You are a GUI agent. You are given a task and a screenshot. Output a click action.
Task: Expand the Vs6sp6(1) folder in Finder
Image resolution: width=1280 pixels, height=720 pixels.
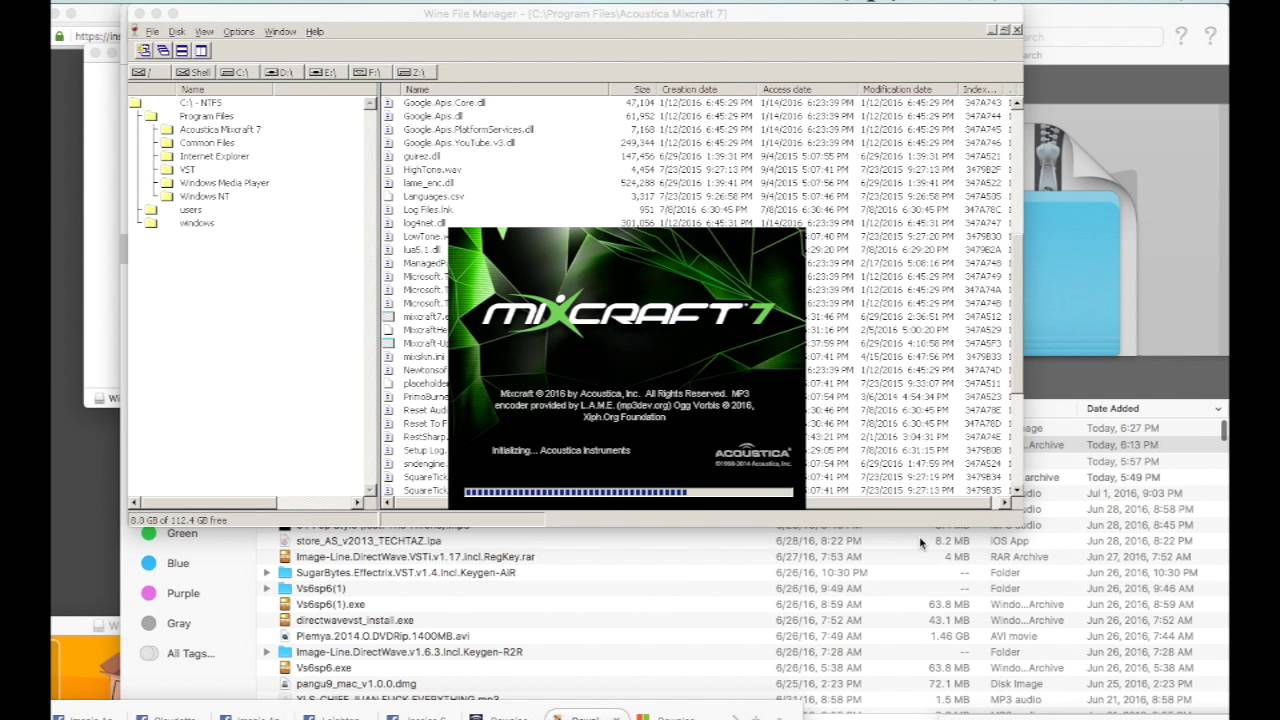coord(266,589)
